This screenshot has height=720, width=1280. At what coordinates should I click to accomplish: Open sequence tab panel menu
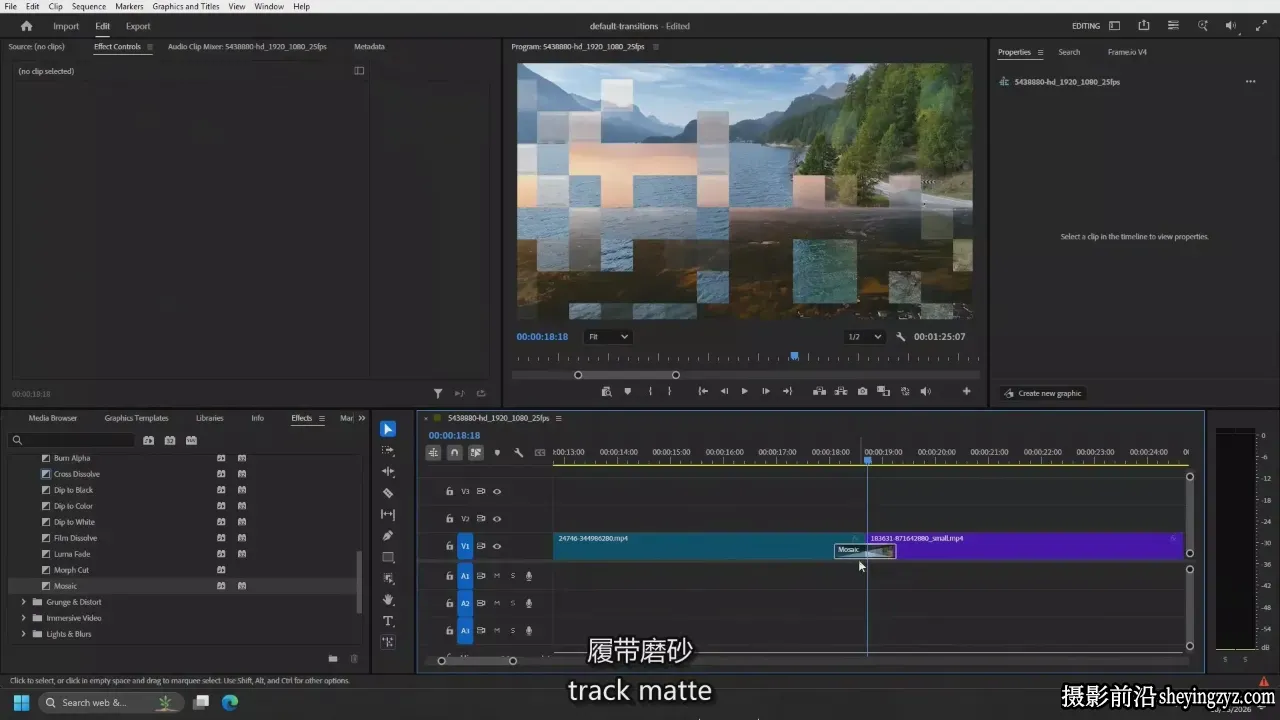point(559,418)
